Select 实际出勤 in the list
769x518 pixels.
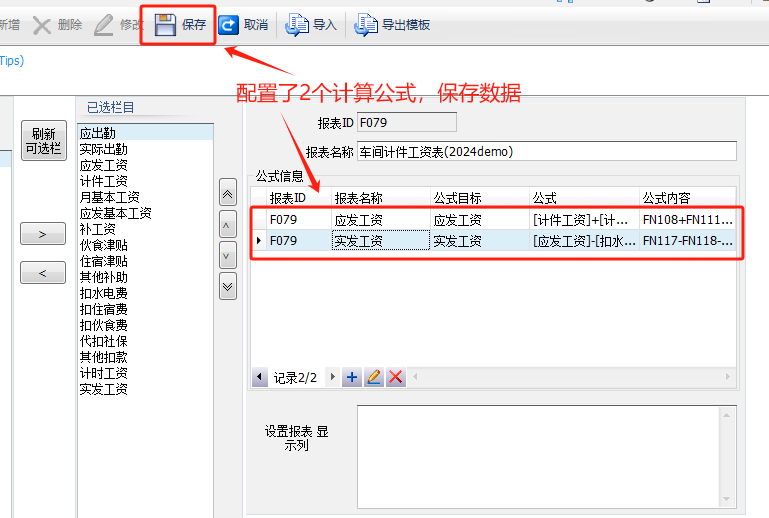tap(146, 149)
